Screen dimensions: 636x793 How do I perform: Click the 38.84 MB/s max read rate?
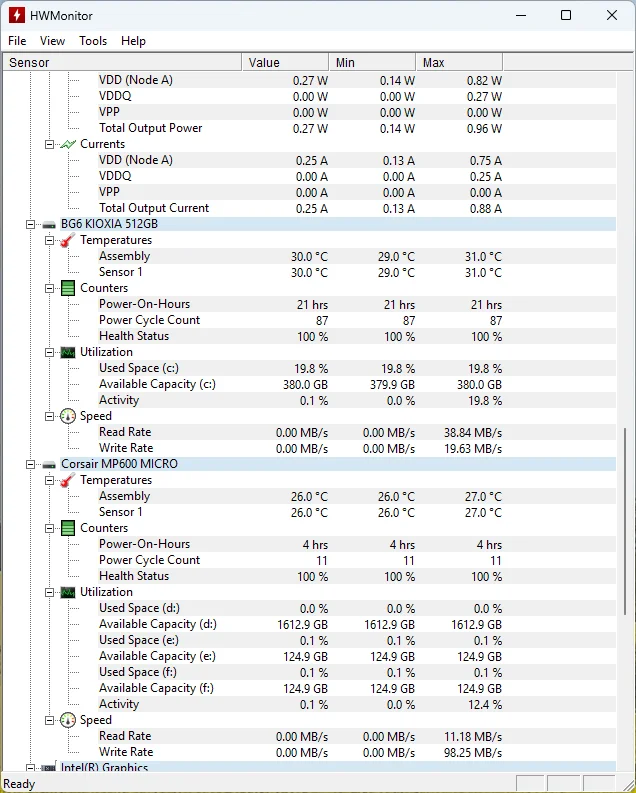(473, 433)
